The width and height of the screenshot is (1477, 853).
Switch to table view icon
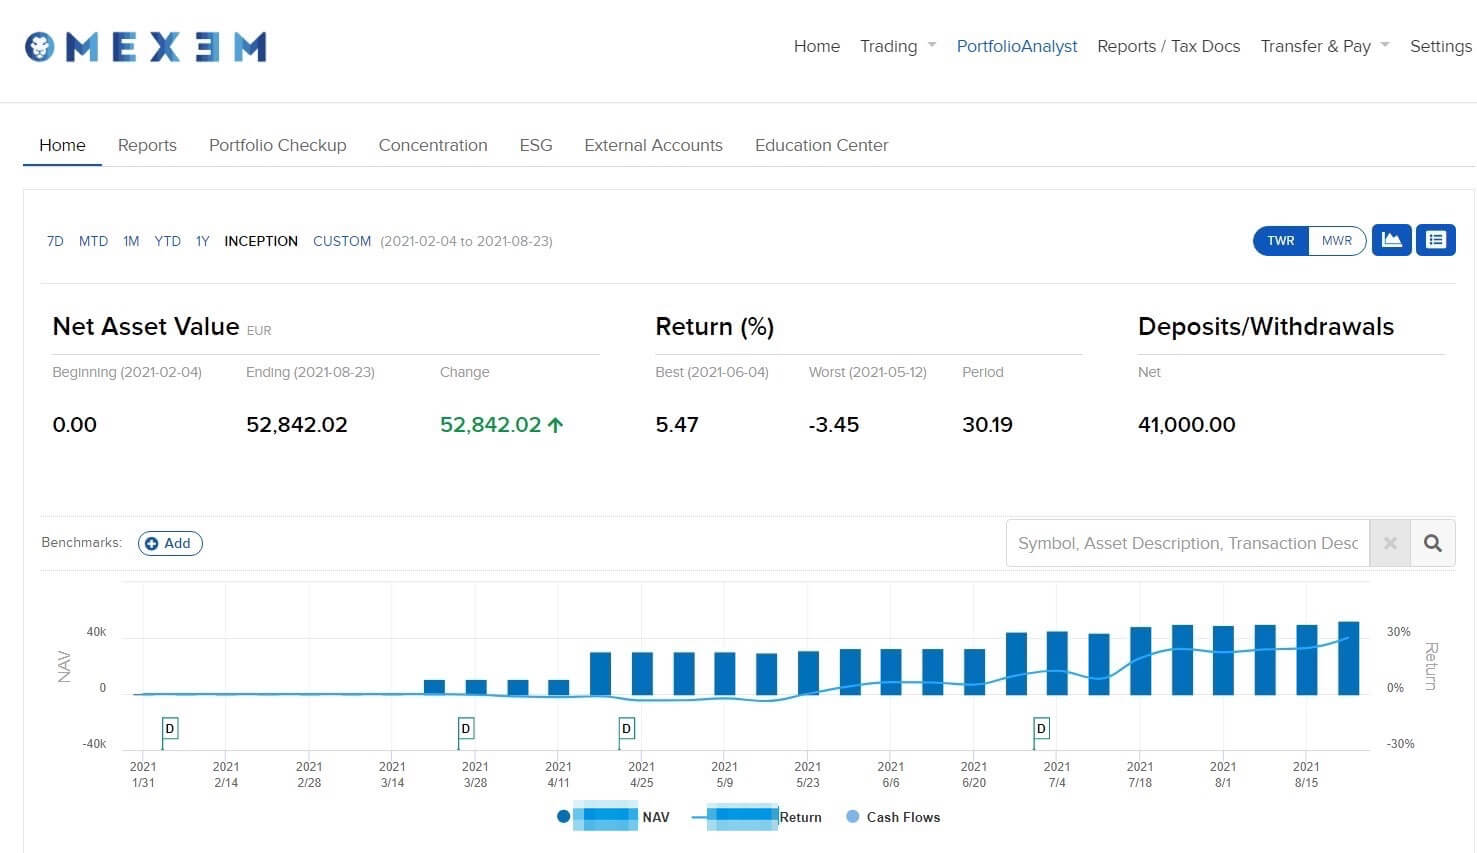pyautogui.click(x=1435, y=240)
